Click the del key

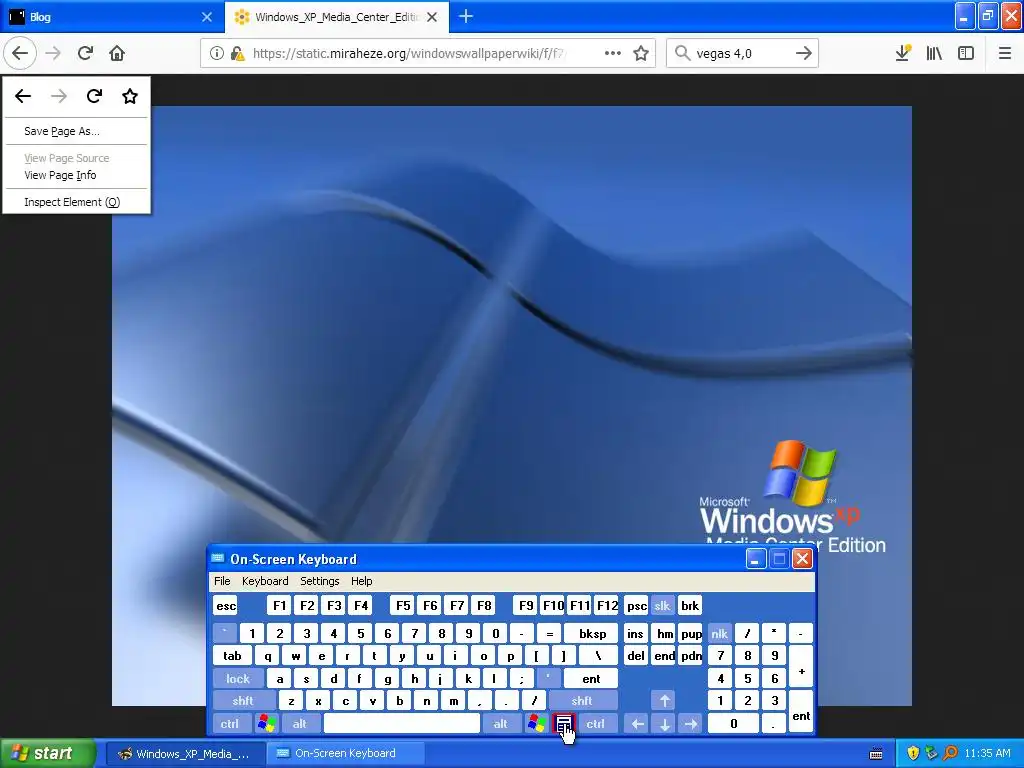(636, 656)
